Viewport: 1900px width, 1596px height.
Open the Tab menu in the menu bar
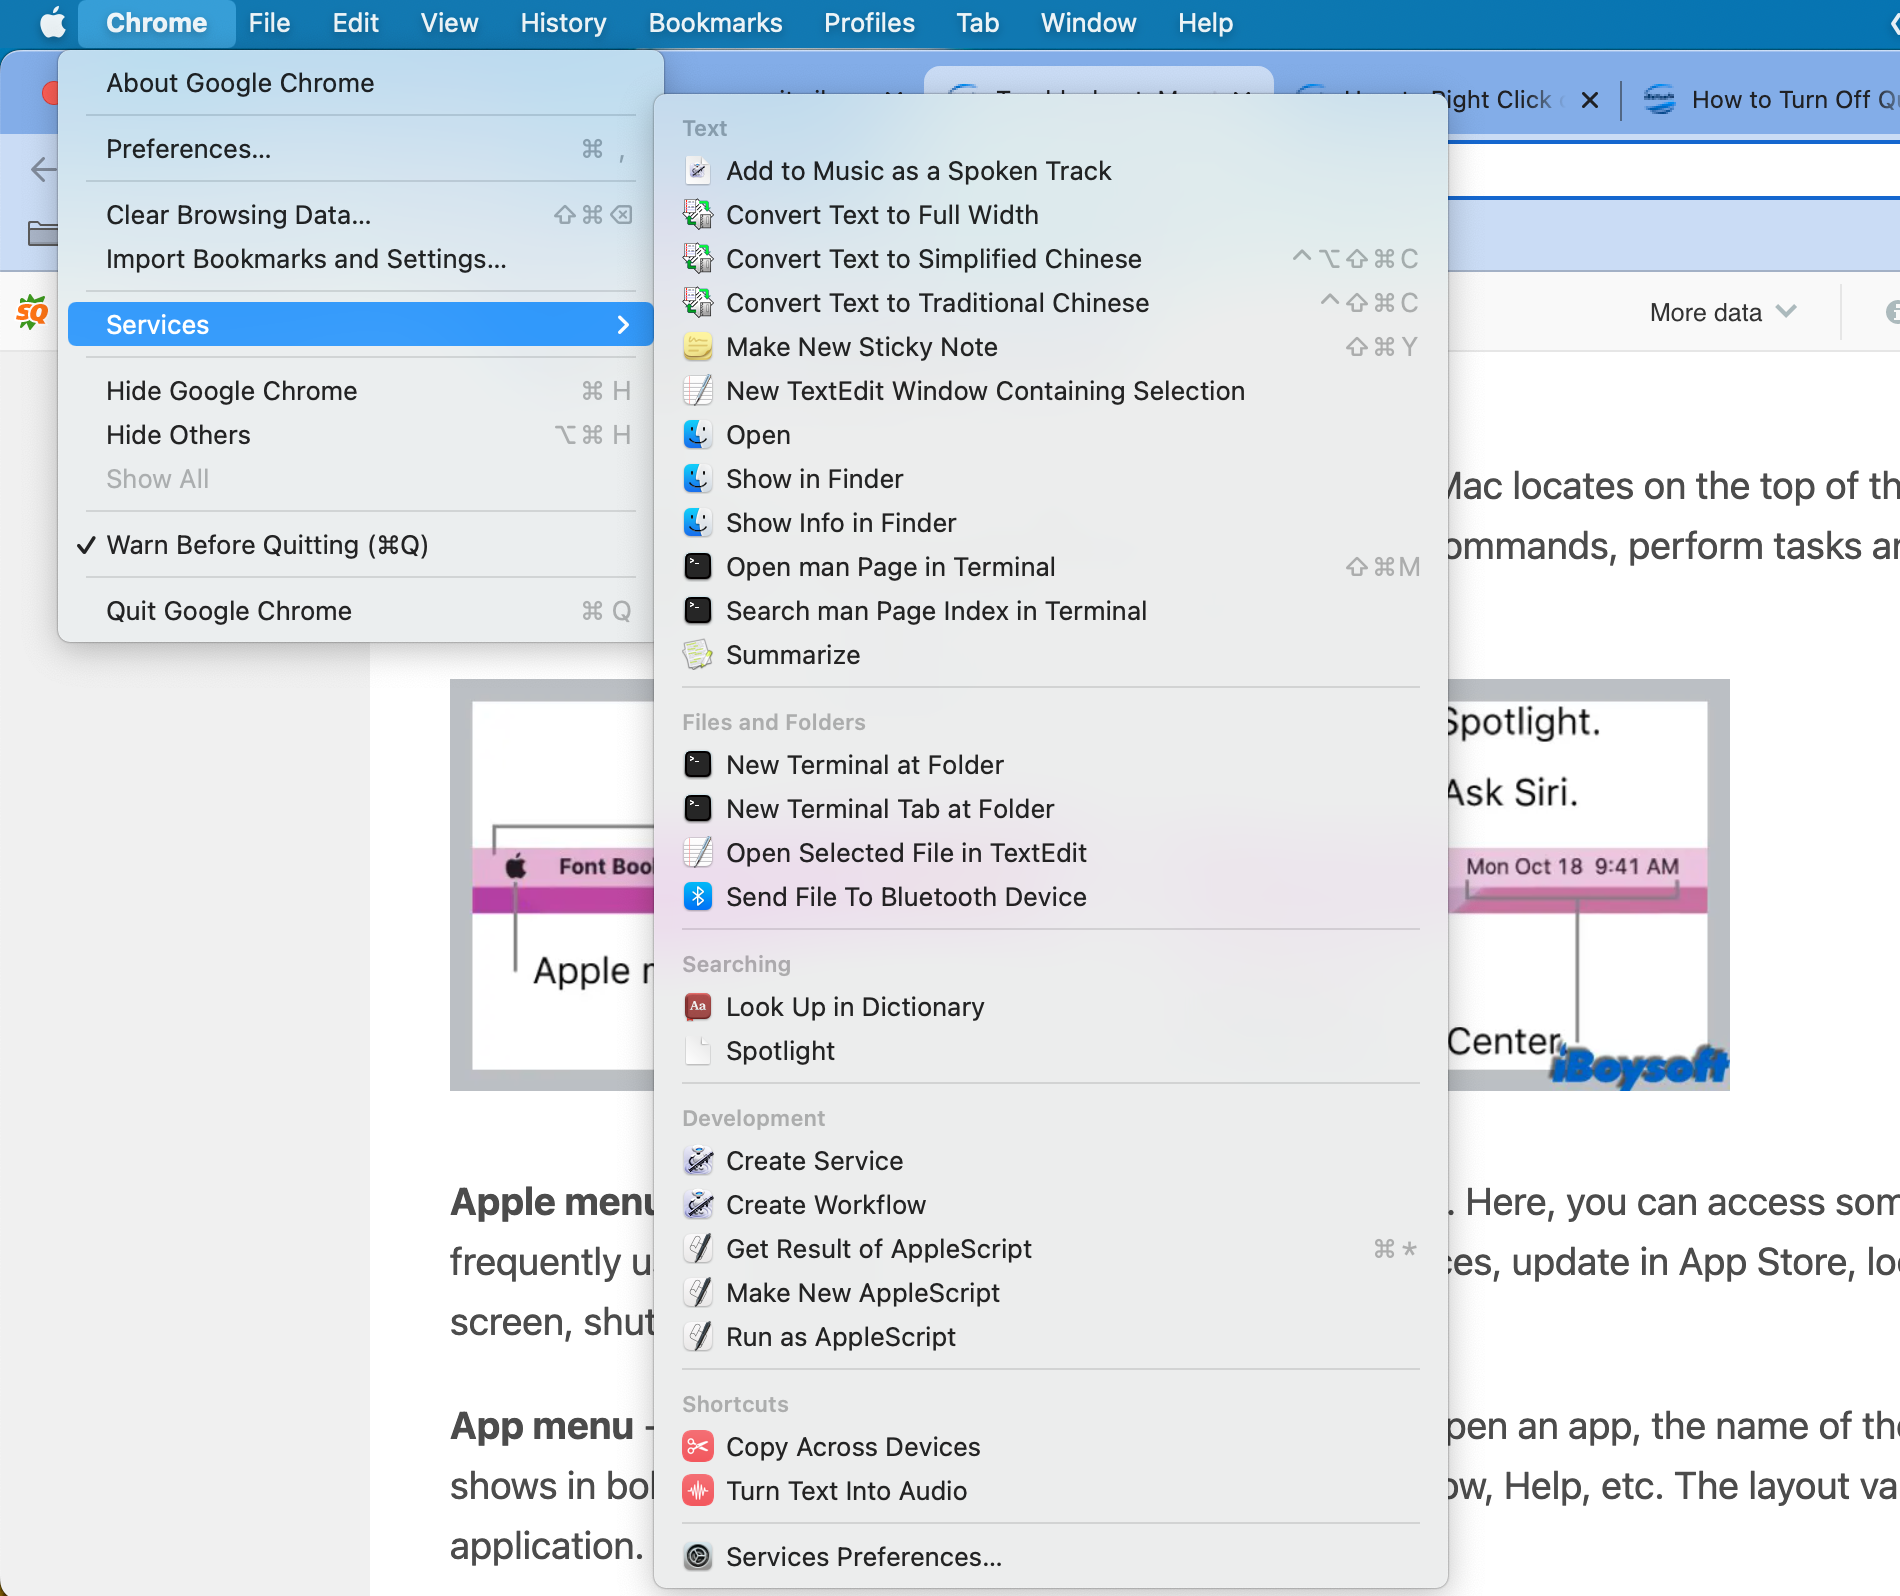coord(977,22)
